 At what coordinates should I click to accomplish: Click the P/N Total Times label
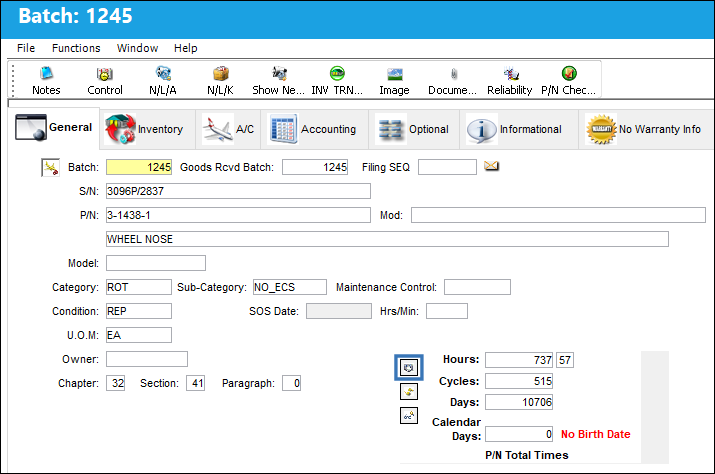tap(527, 455)
